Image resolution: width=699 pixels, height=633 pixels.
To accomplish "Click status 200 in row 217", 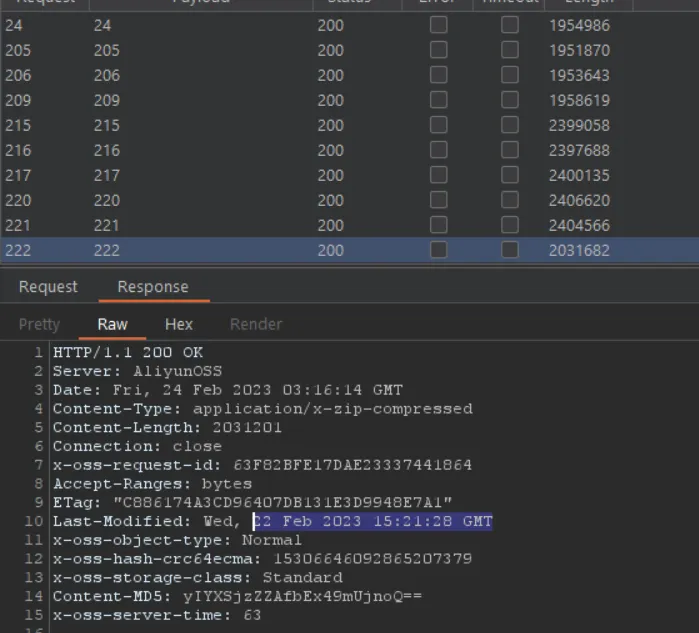I will pyautogui.click(x=330, y=175).
